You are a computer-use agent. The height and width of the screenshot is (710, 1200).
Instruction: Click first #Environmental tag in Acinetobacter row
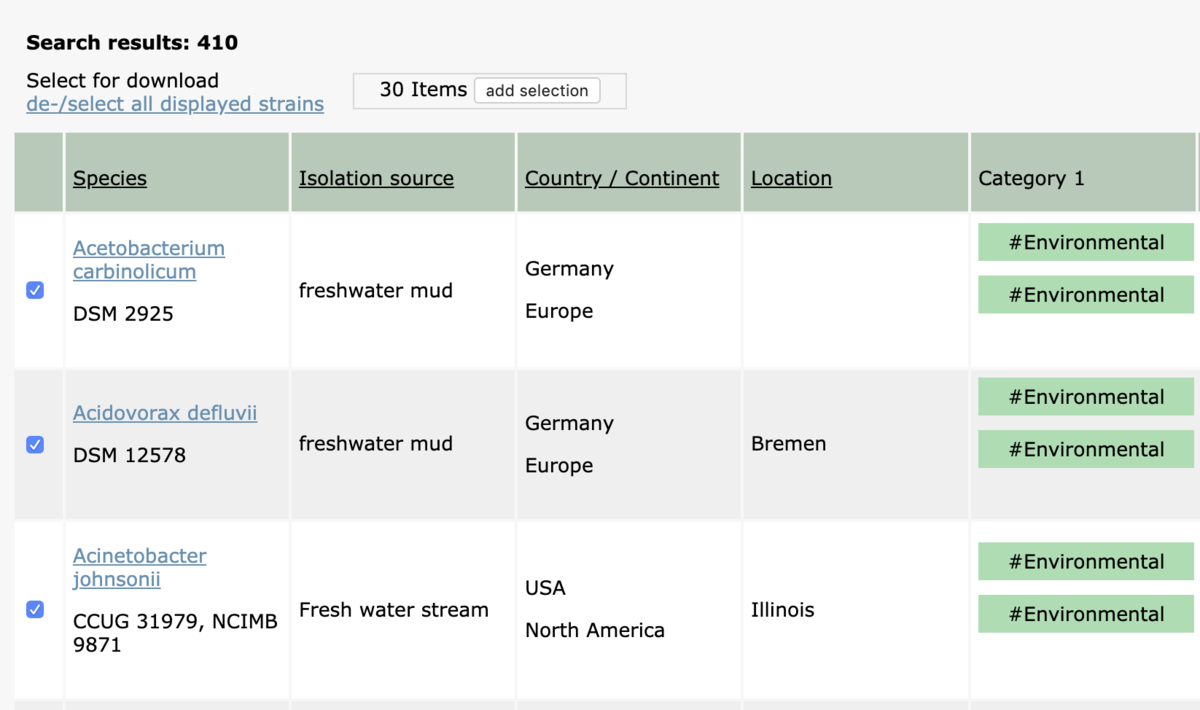pyautogui.click(x=1086, y=562)
